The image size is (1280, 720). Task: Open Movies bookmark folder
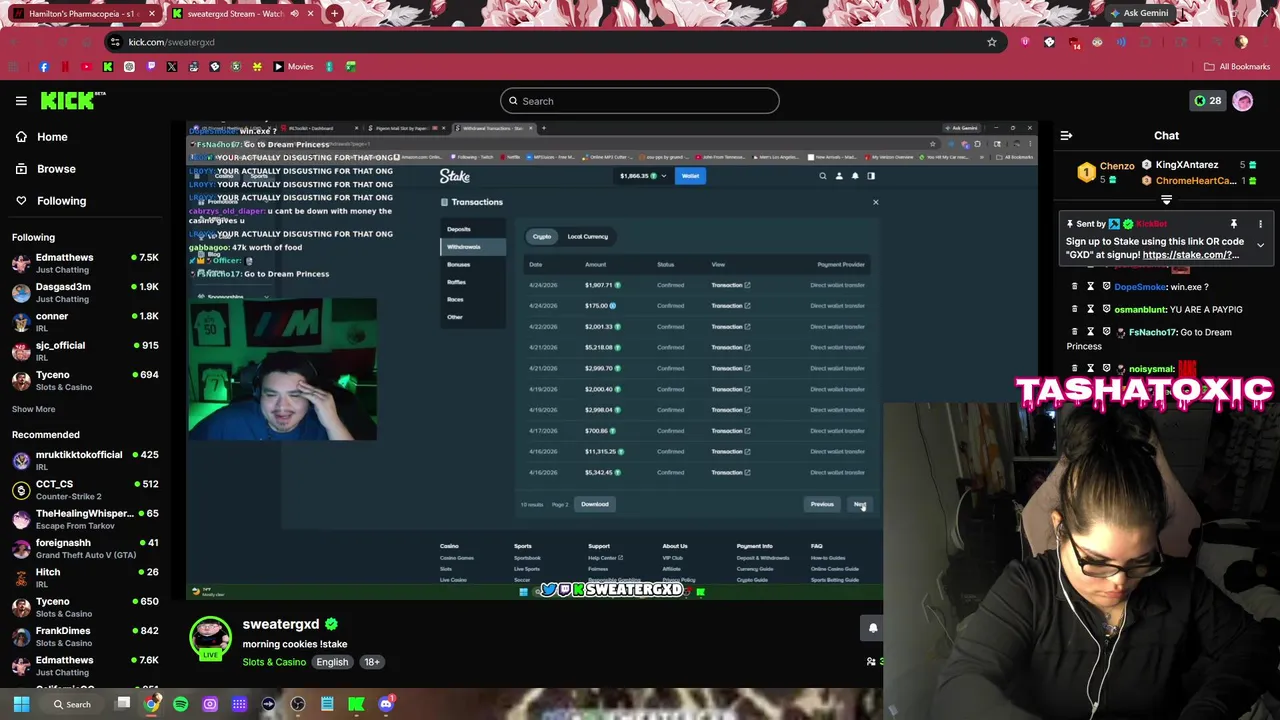point(294,67)
